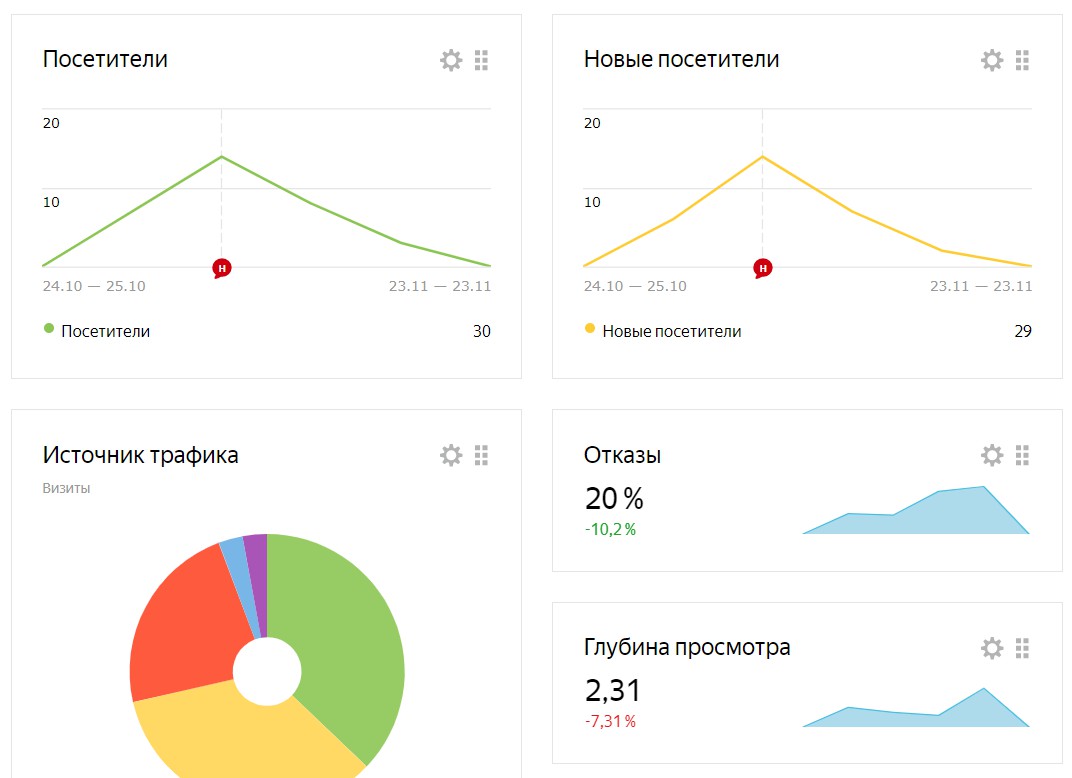Image resolution: width=1072 pixels, height=778 pixels.
Task: Open settings gear of Глубина просмотра widget
Action: (992, 647)
